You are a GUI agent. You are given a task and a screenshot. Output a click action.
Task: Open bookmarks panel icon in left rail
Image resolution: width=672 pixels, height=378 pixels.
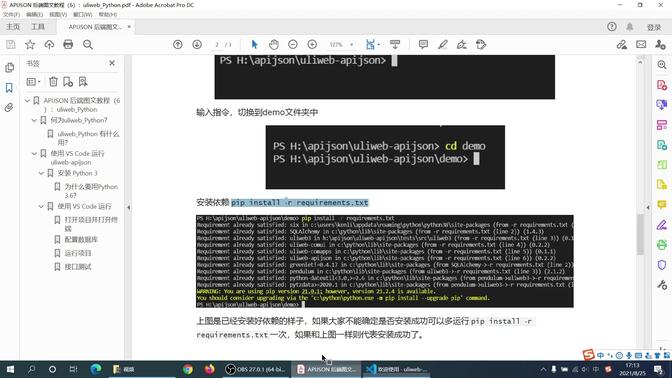pos(9,88)
